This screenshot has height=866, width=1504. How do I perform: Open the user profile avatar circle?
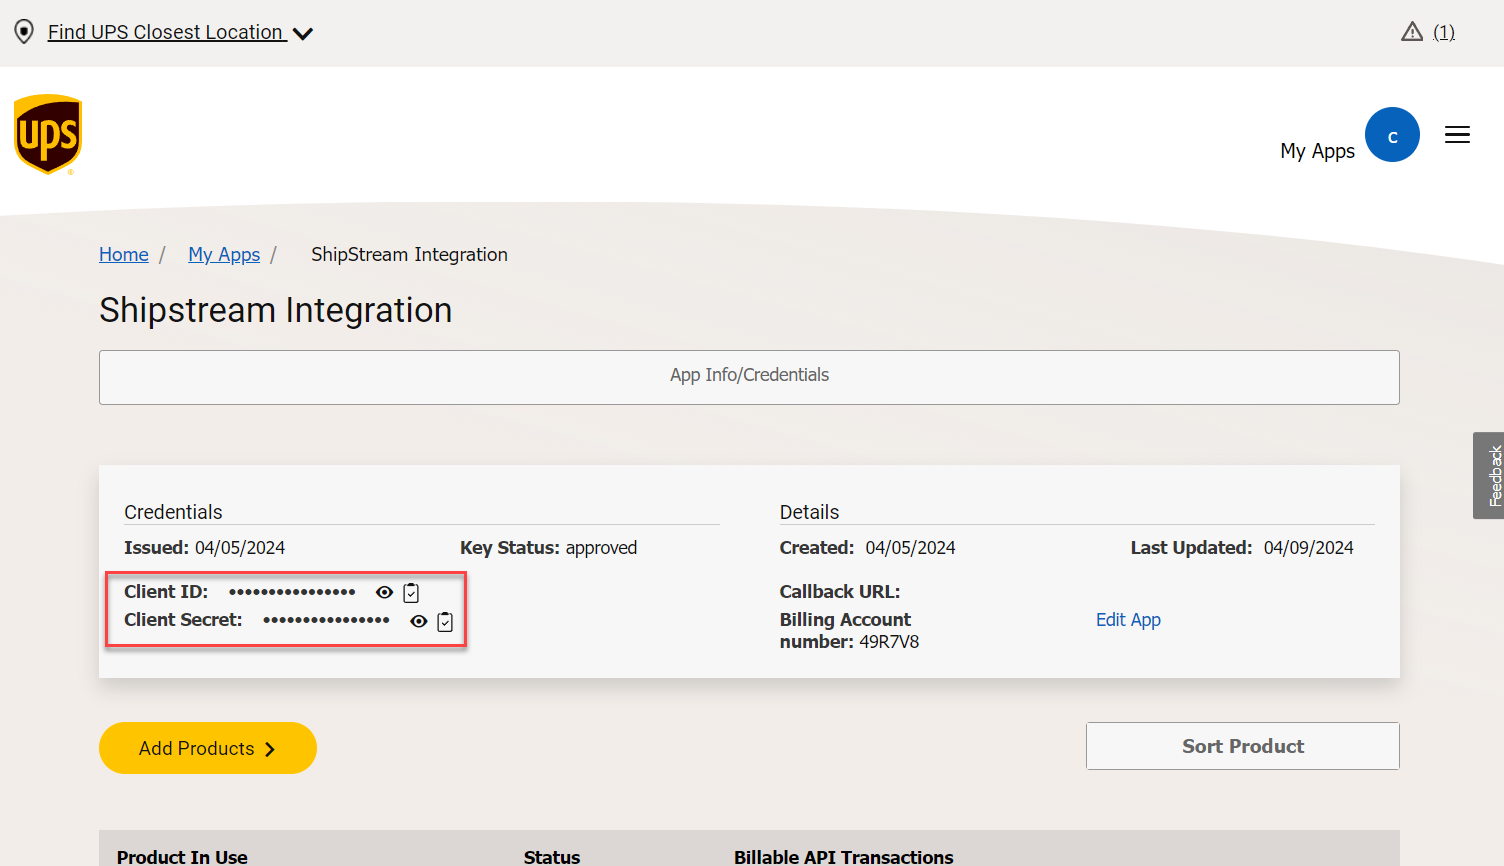coord(1392,135)
